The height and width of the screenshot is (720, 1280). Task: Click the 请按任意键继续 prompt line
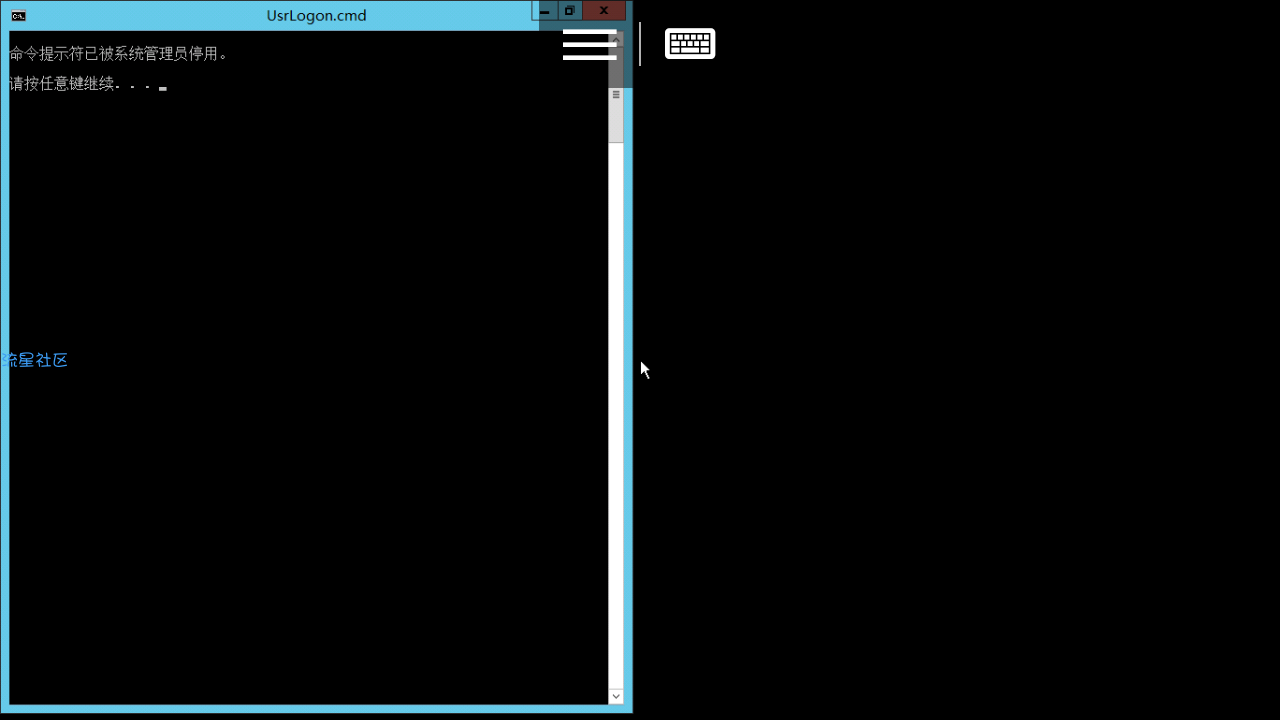tap(82, 84)
